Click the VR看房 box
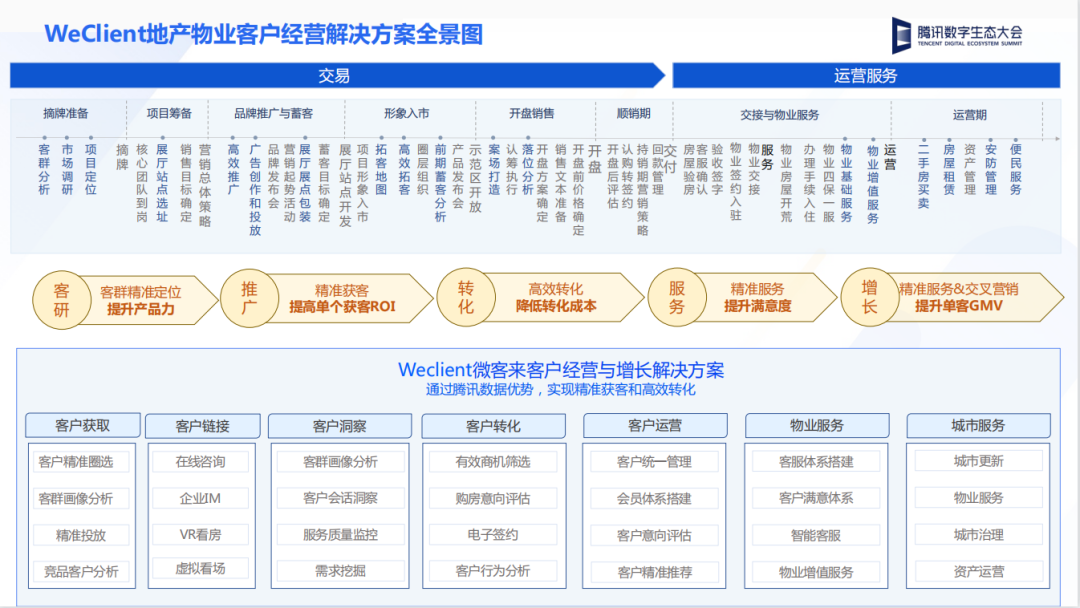The width and height of the screenshot is (1080, 608). 200,534
